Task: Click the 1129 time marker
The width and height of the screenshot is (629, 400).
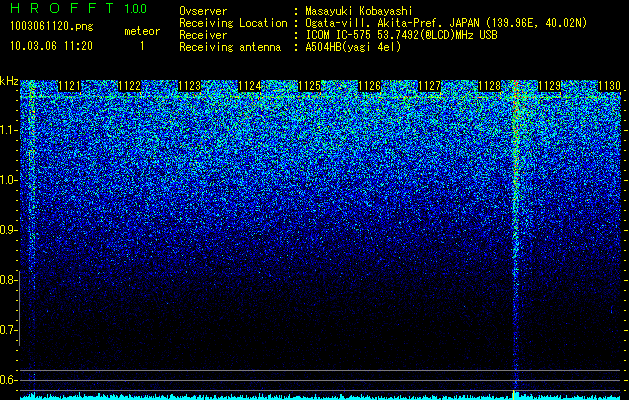Action: pyautogui.click(x=549, y=86)
